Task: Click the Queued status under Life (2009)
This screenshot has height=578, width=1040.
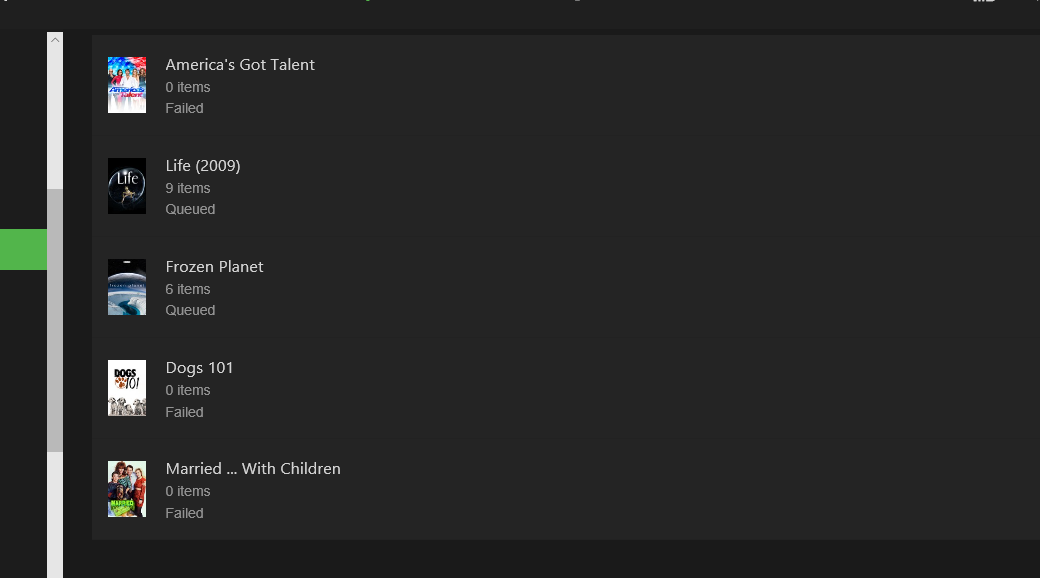Action: point(190,209)
